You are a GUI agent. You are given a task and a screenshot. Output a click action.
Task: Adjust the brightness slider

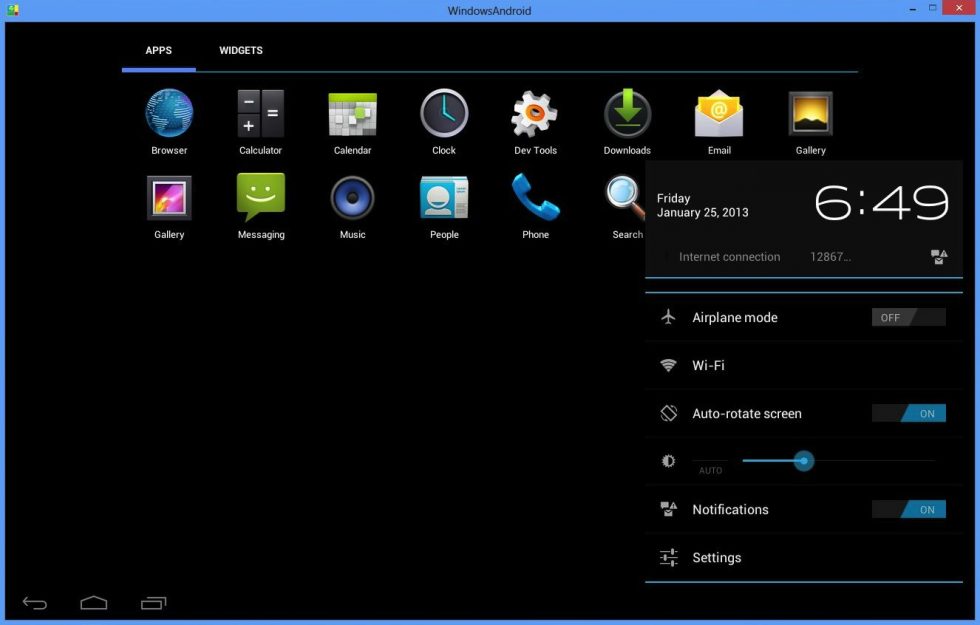coord(805,461)
